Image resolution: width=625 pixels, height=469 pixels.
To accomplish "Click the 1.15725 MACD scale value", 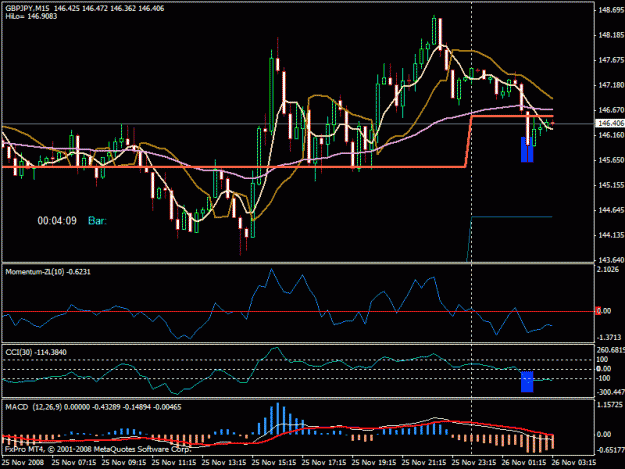I will coord(611,405).
